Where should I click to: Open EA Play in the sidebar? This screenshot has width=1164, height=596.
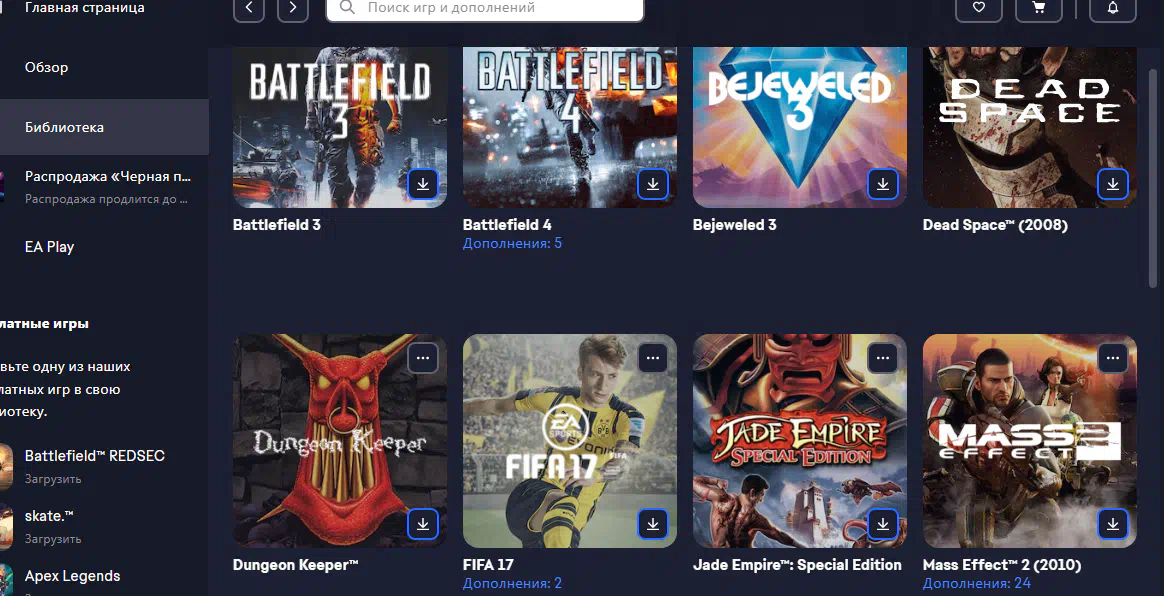click(x=49, y=246)
